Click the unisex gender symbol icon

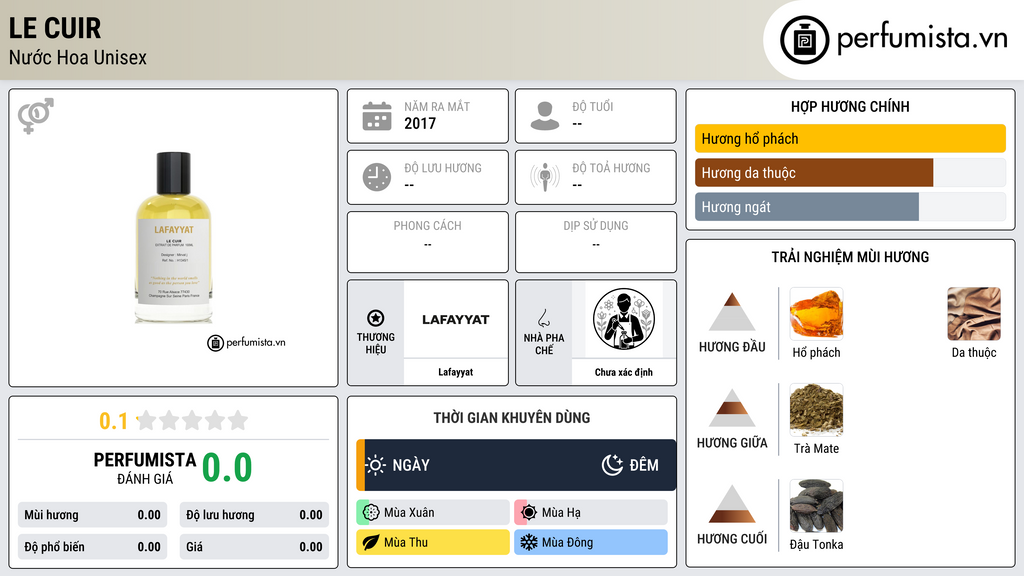[x=36, y=116]
